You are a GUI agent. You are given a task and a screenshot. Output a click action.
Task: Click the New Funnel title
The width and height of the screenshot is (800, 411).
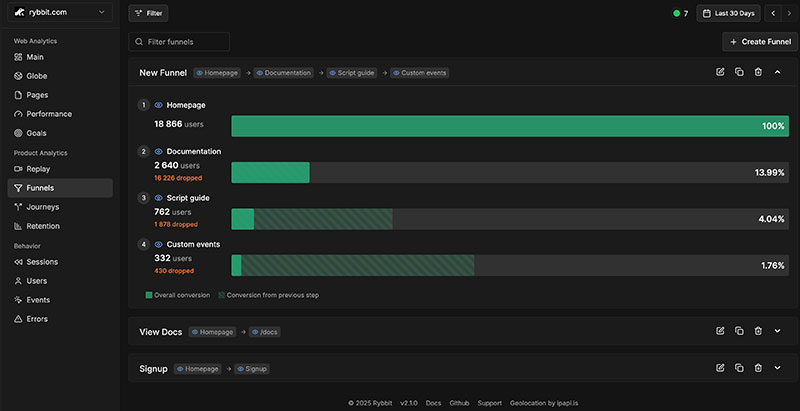[163, 73]
